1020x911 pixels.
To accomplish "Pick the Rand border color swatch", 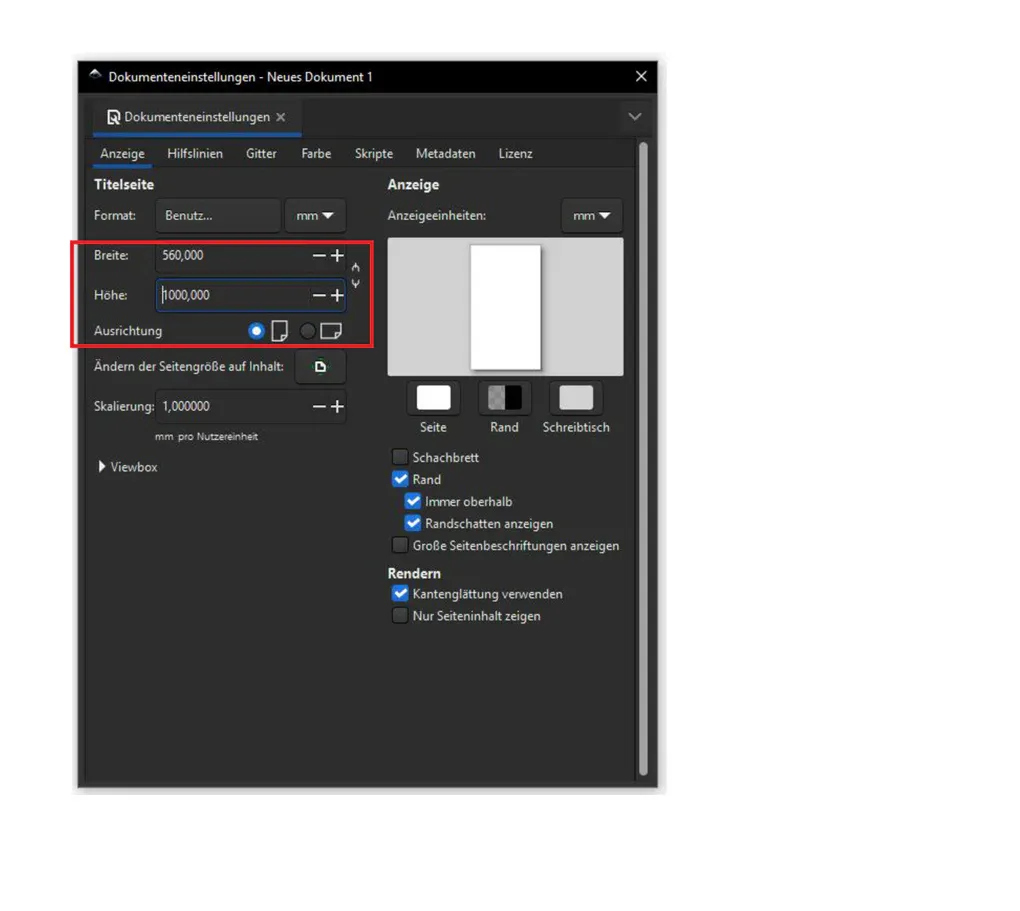I will click(505, 398).
